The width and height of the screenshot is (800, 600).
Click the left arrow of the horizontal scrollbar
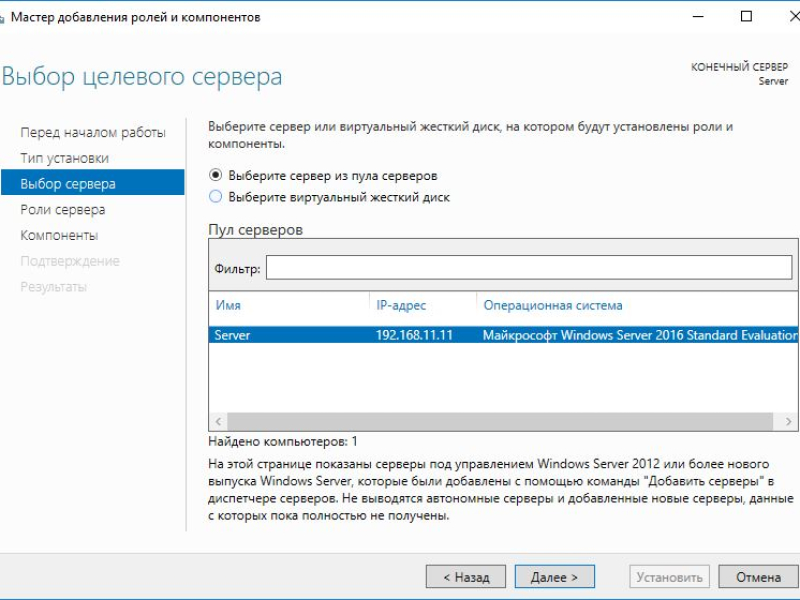[218, 421]
